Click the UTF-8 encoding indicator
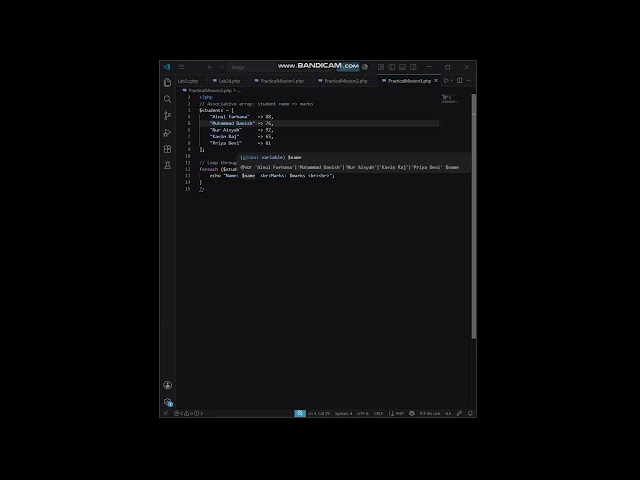 (362, 413)
